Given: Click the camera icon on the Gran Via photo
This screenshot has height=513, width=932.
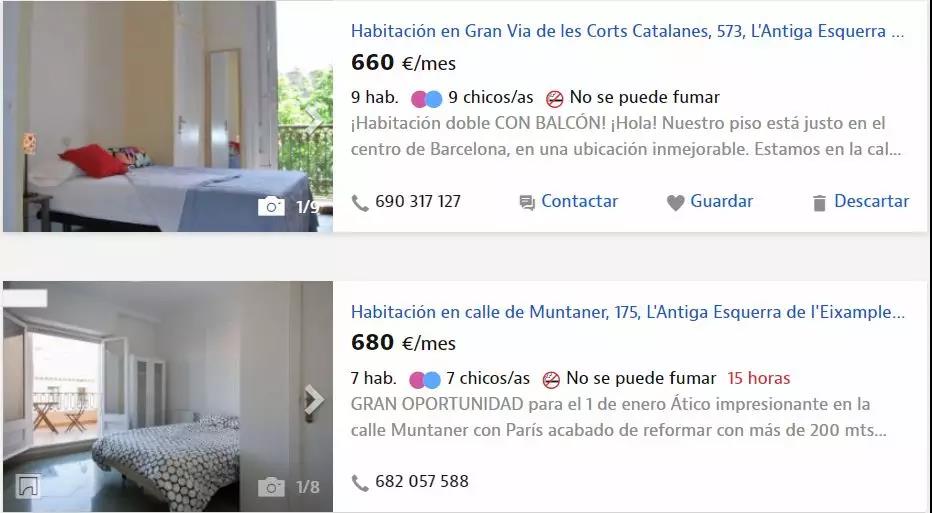Looking at the screenshot, I should point(271,206).
